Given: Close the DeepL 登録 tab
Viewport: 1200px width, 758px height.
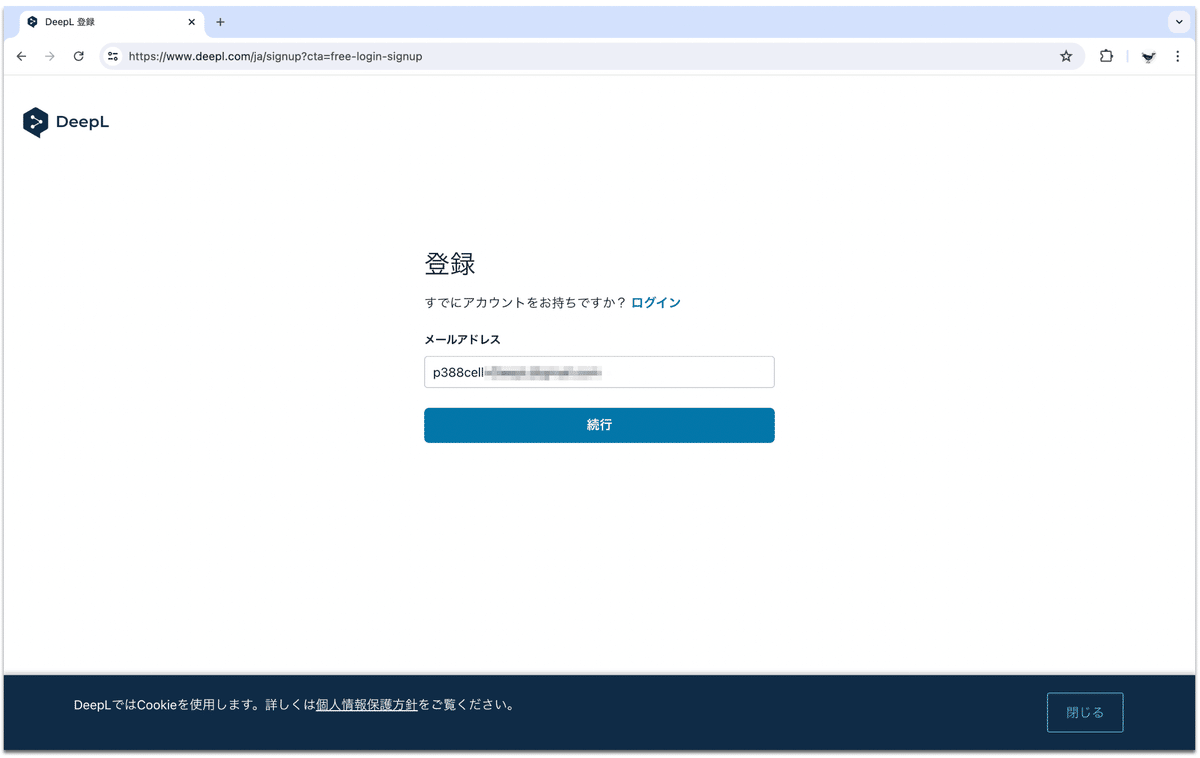Looking at the screenshot, I should click(191, 21).
